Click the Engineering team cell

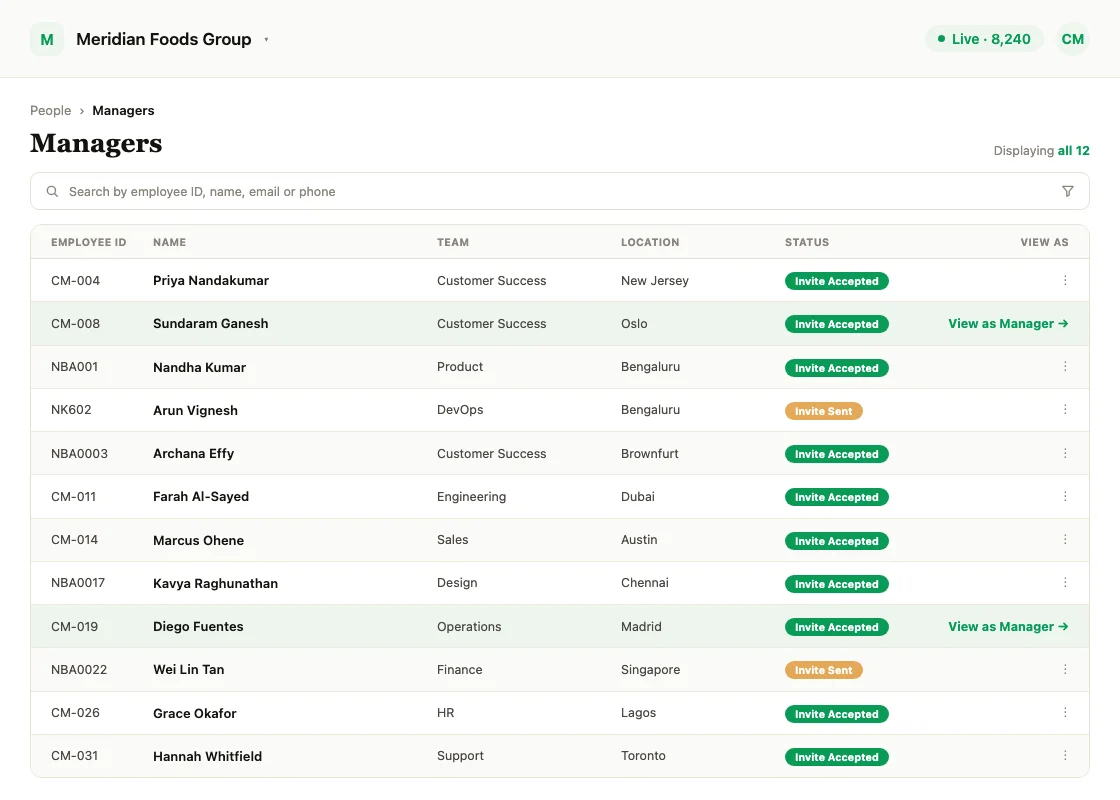(471, 496)
